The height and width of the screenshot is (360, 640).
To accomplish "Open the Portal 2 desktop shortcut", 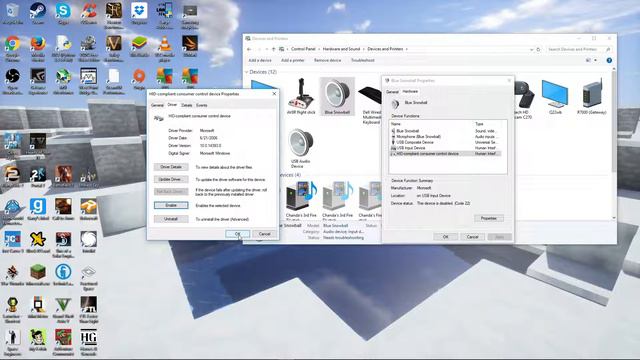I will click(38, 177).
